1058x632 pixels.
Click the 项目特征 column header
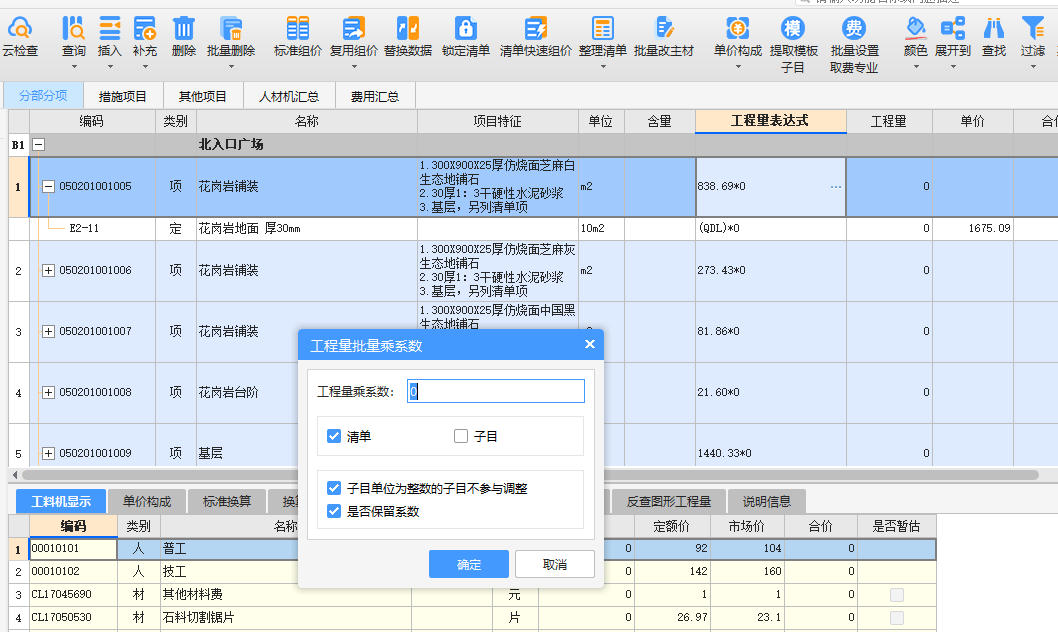point(497,121)
